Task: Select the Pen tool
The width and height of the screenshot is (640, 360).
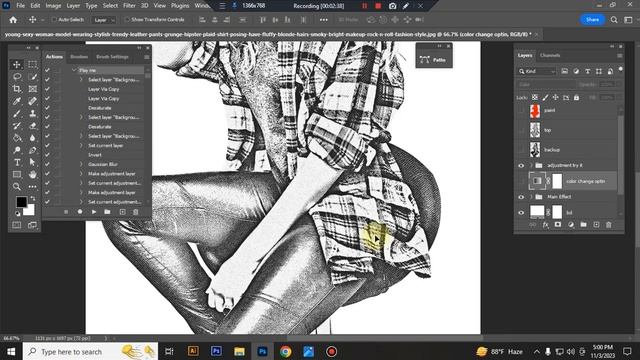Action: coord(33,150)
